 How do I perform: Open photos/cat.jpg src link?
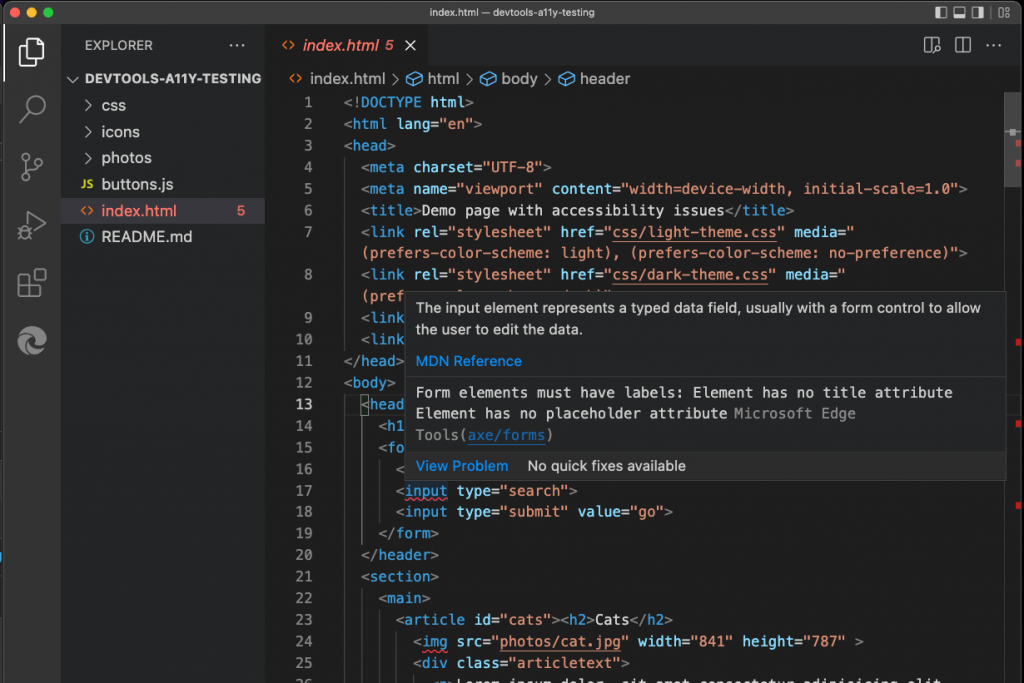tap(560, 642)
